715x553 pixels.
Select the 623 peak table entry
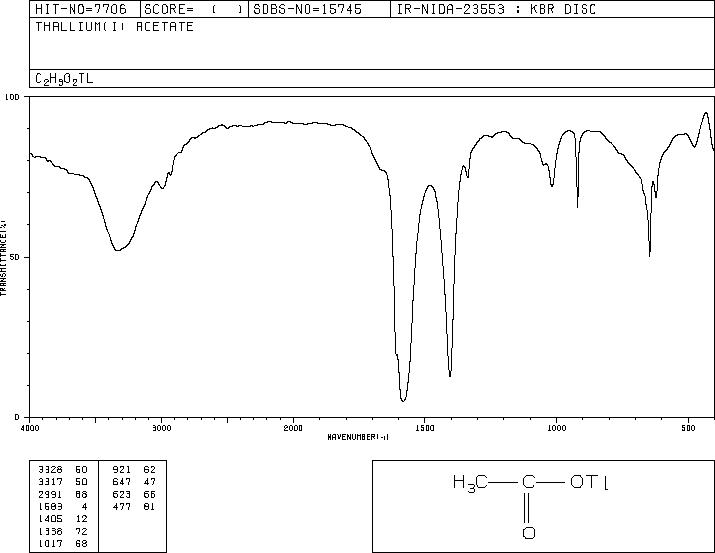pyautogui.click(x=134, y=494)
